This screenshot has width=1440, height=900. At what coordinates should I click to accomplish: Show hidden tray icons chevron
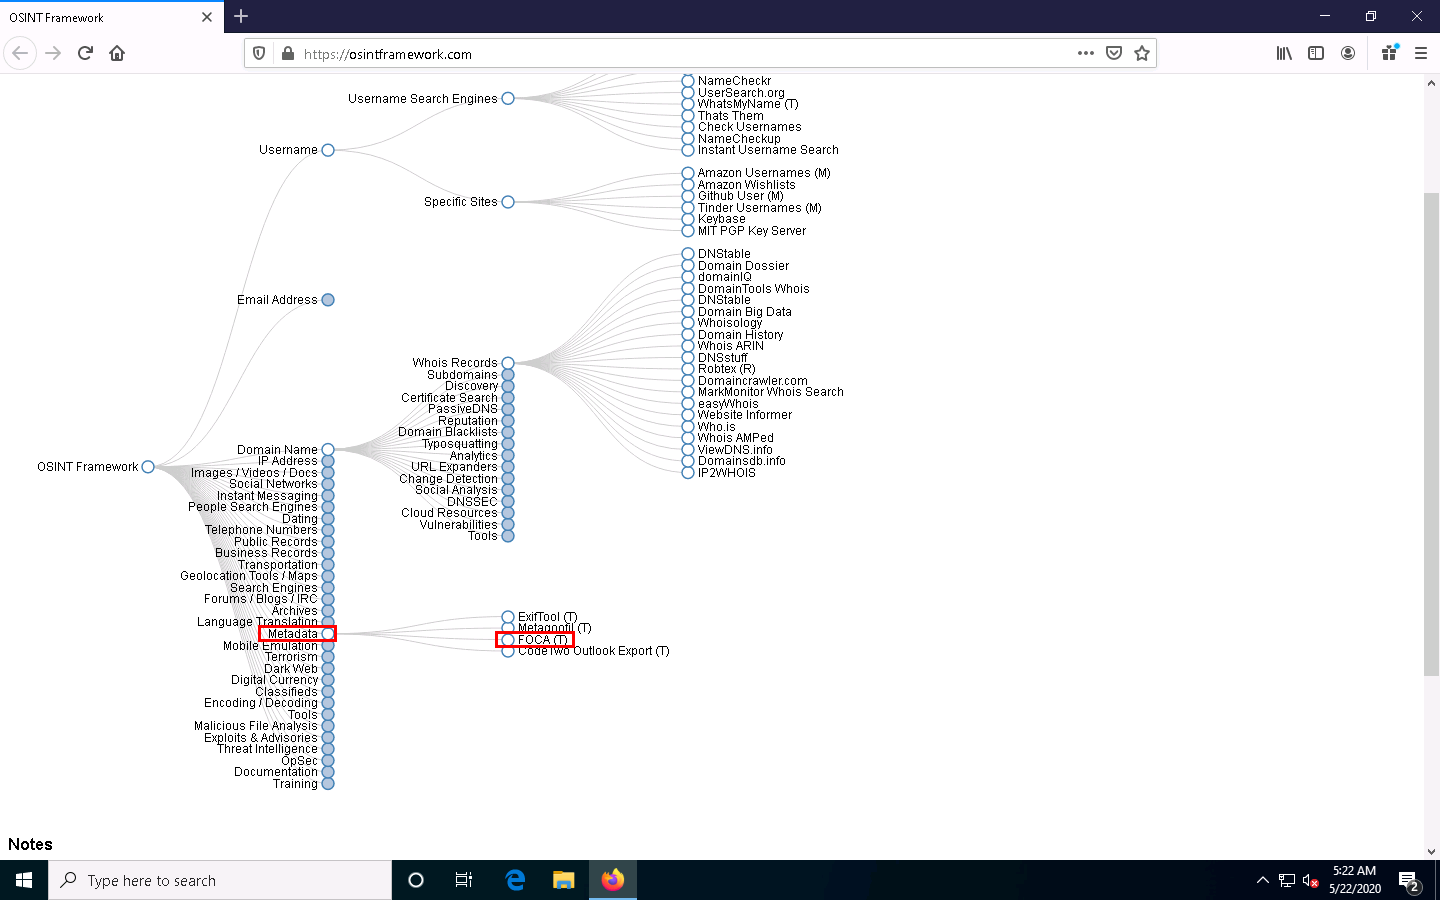(x=1262, y=880)
